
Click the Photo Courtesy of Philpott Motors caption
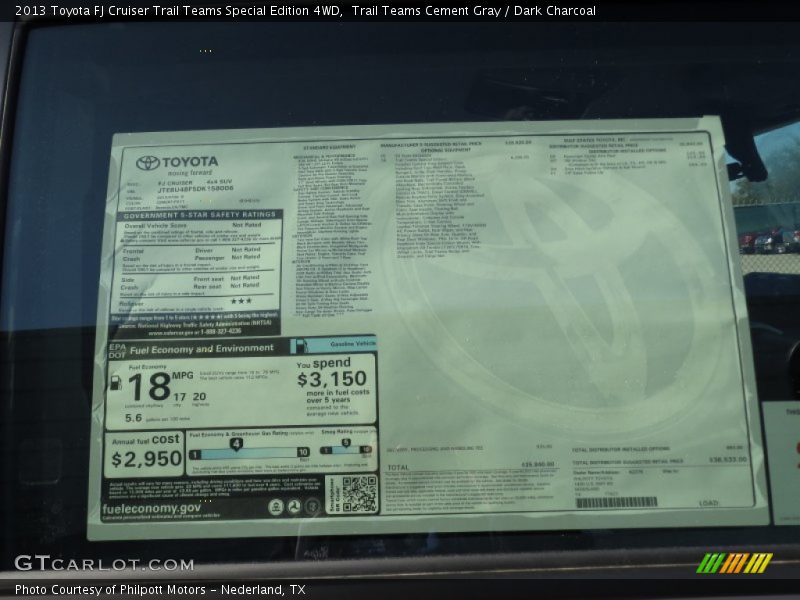(160, 590)
